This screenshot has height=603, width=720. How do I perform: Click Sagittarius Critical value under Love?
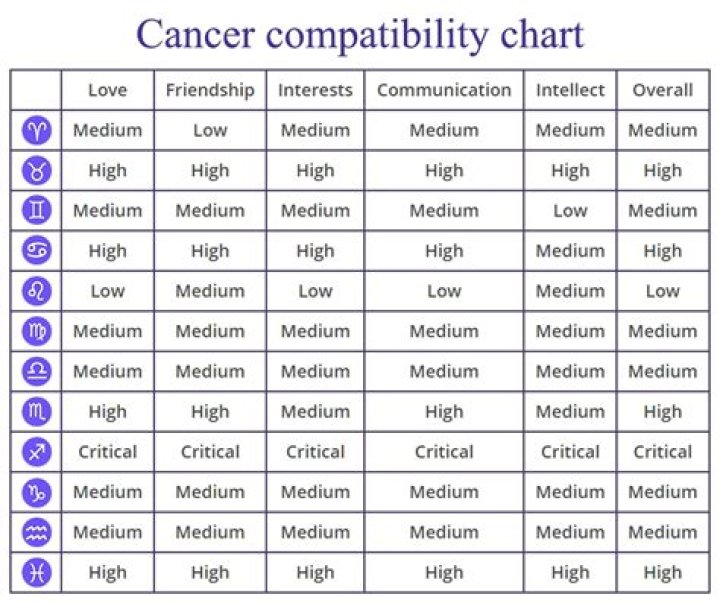(x=107, y=452)
